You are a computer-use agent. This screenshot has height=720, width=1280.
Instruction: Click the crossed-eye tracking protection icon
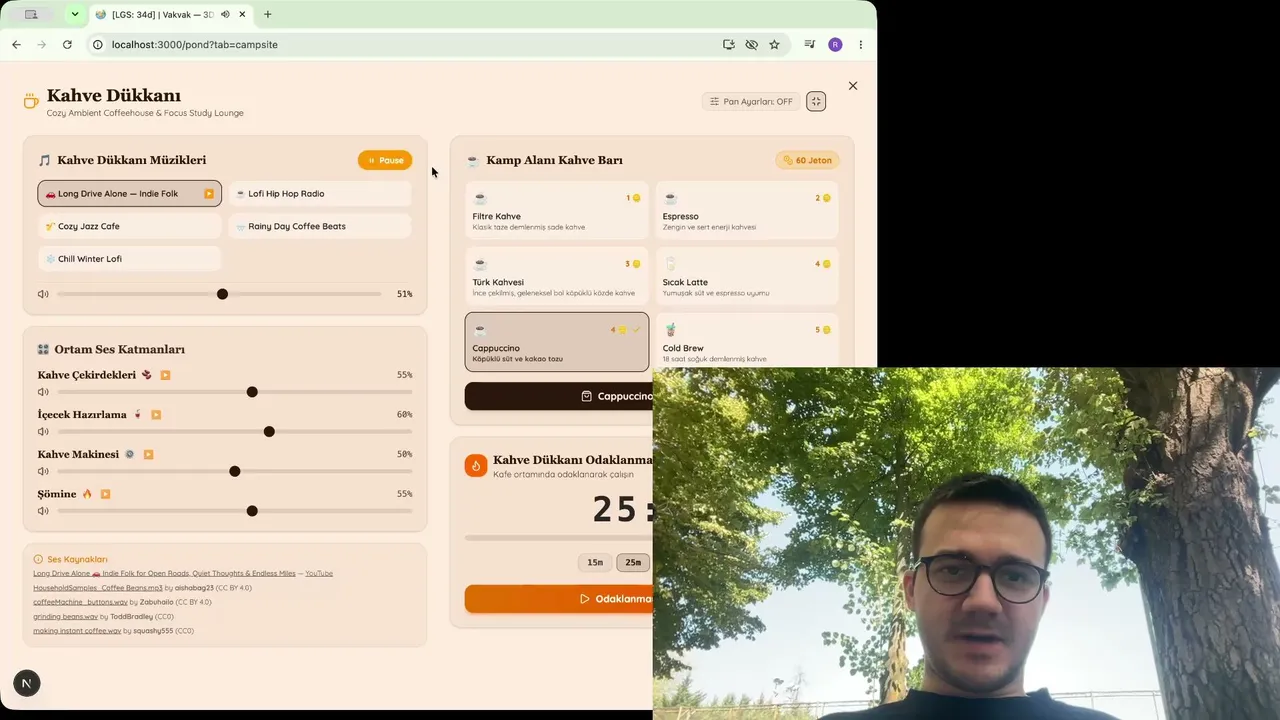click(751, 45)
